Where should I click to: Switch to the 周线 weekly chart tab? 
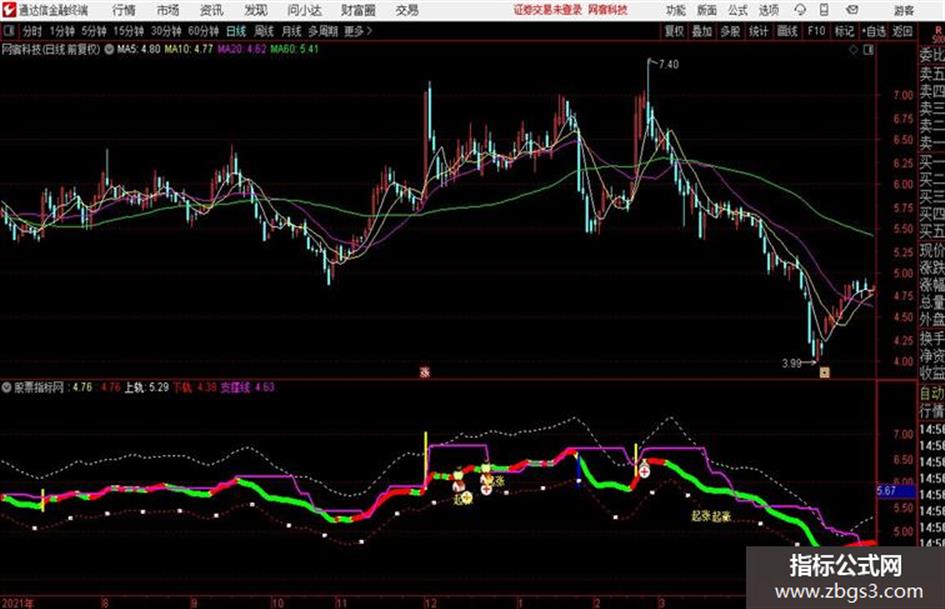click(264, 31)
